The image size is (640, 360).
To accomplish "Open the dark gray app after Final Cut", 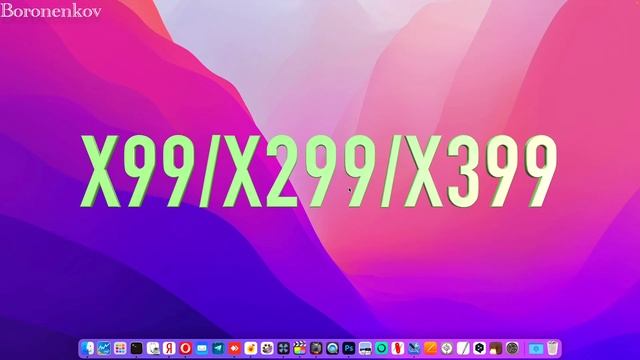I will coord(316,348).
